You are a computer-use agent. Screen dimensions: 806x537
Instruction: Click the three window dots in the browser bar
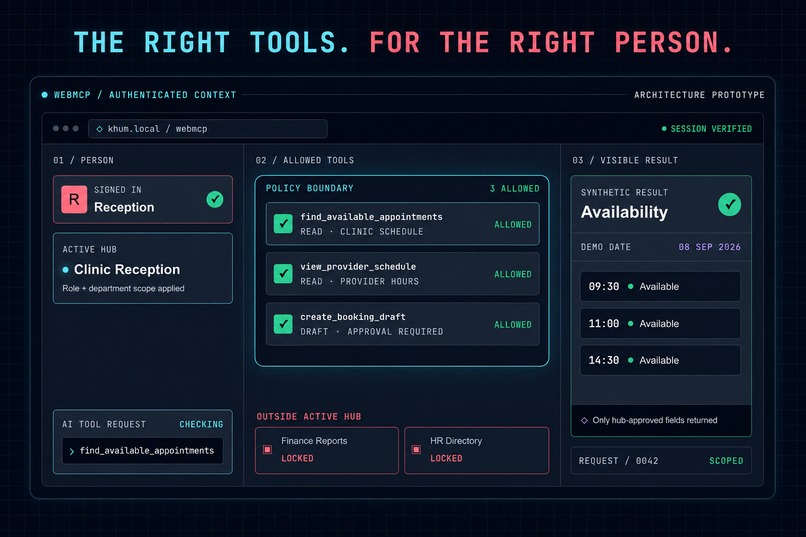click(x=65, y=128)
